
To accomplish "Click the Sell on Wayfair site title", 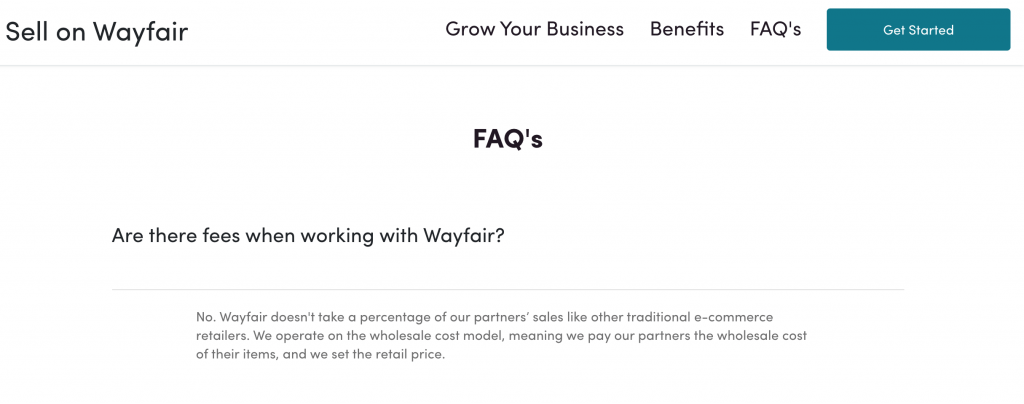I will pos(97,31).
